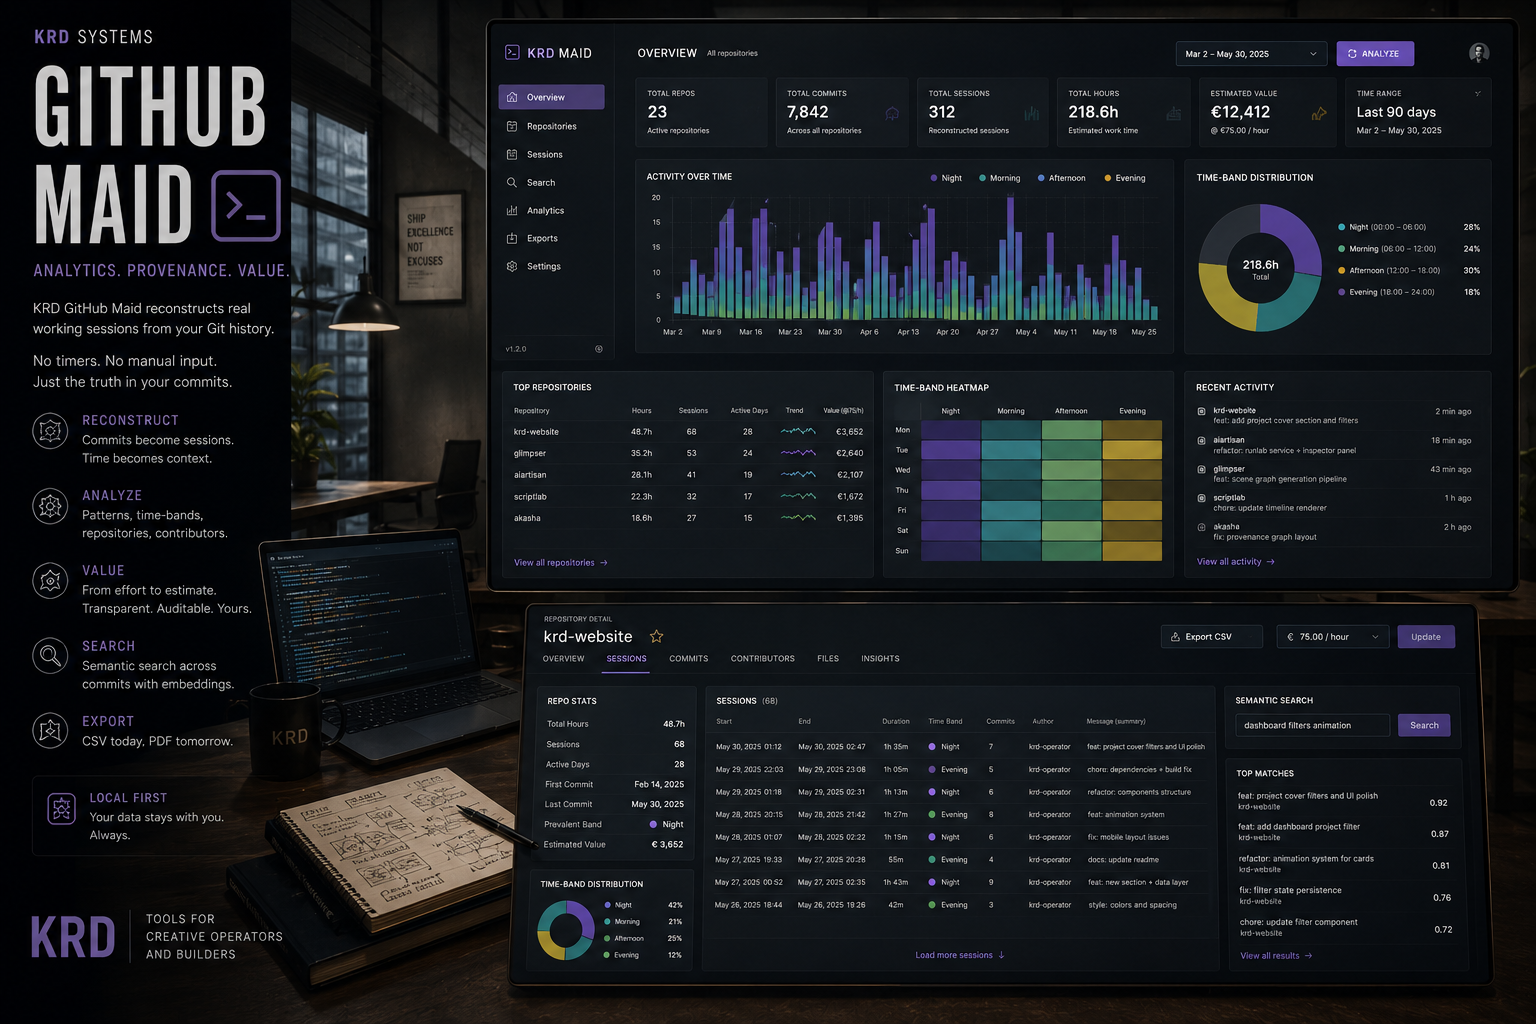This screenshot has height=1024, width=1536.
Task: Star the krd-website repository
Action: 657,636
